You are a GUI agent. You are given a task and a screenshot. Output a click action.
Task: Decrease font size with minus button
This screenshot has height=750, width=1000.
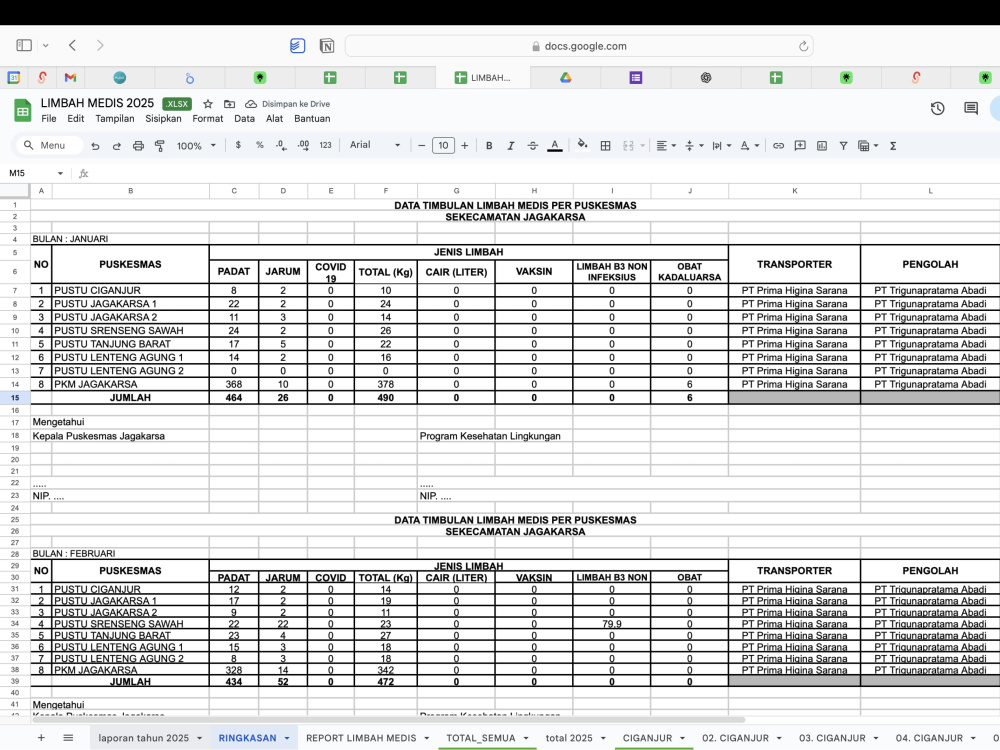click(422, 145)
